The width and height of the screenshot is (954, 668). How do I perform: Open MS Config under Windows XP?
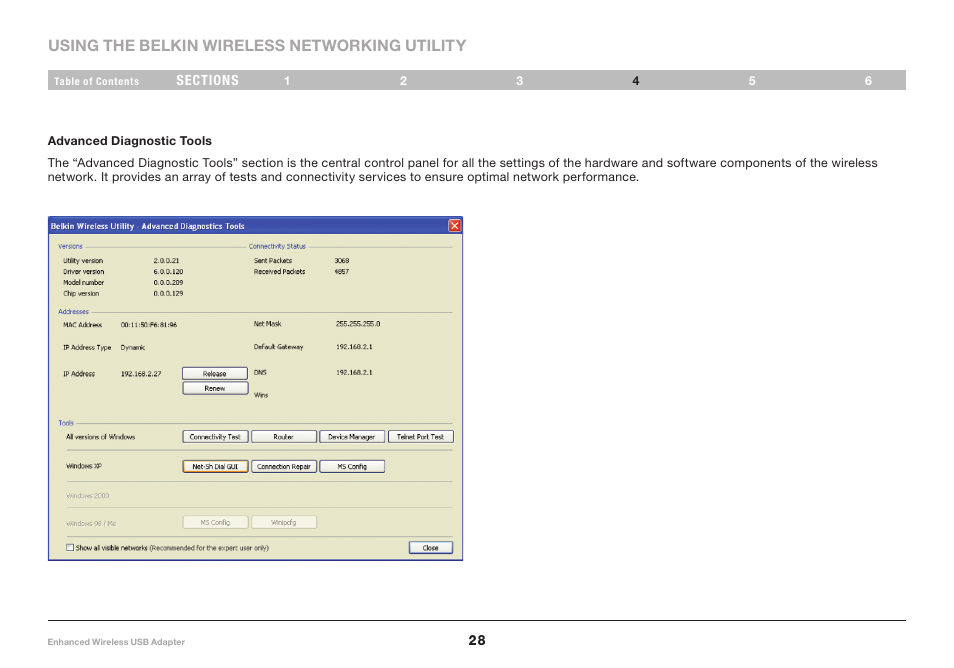[x=352, y=467]
